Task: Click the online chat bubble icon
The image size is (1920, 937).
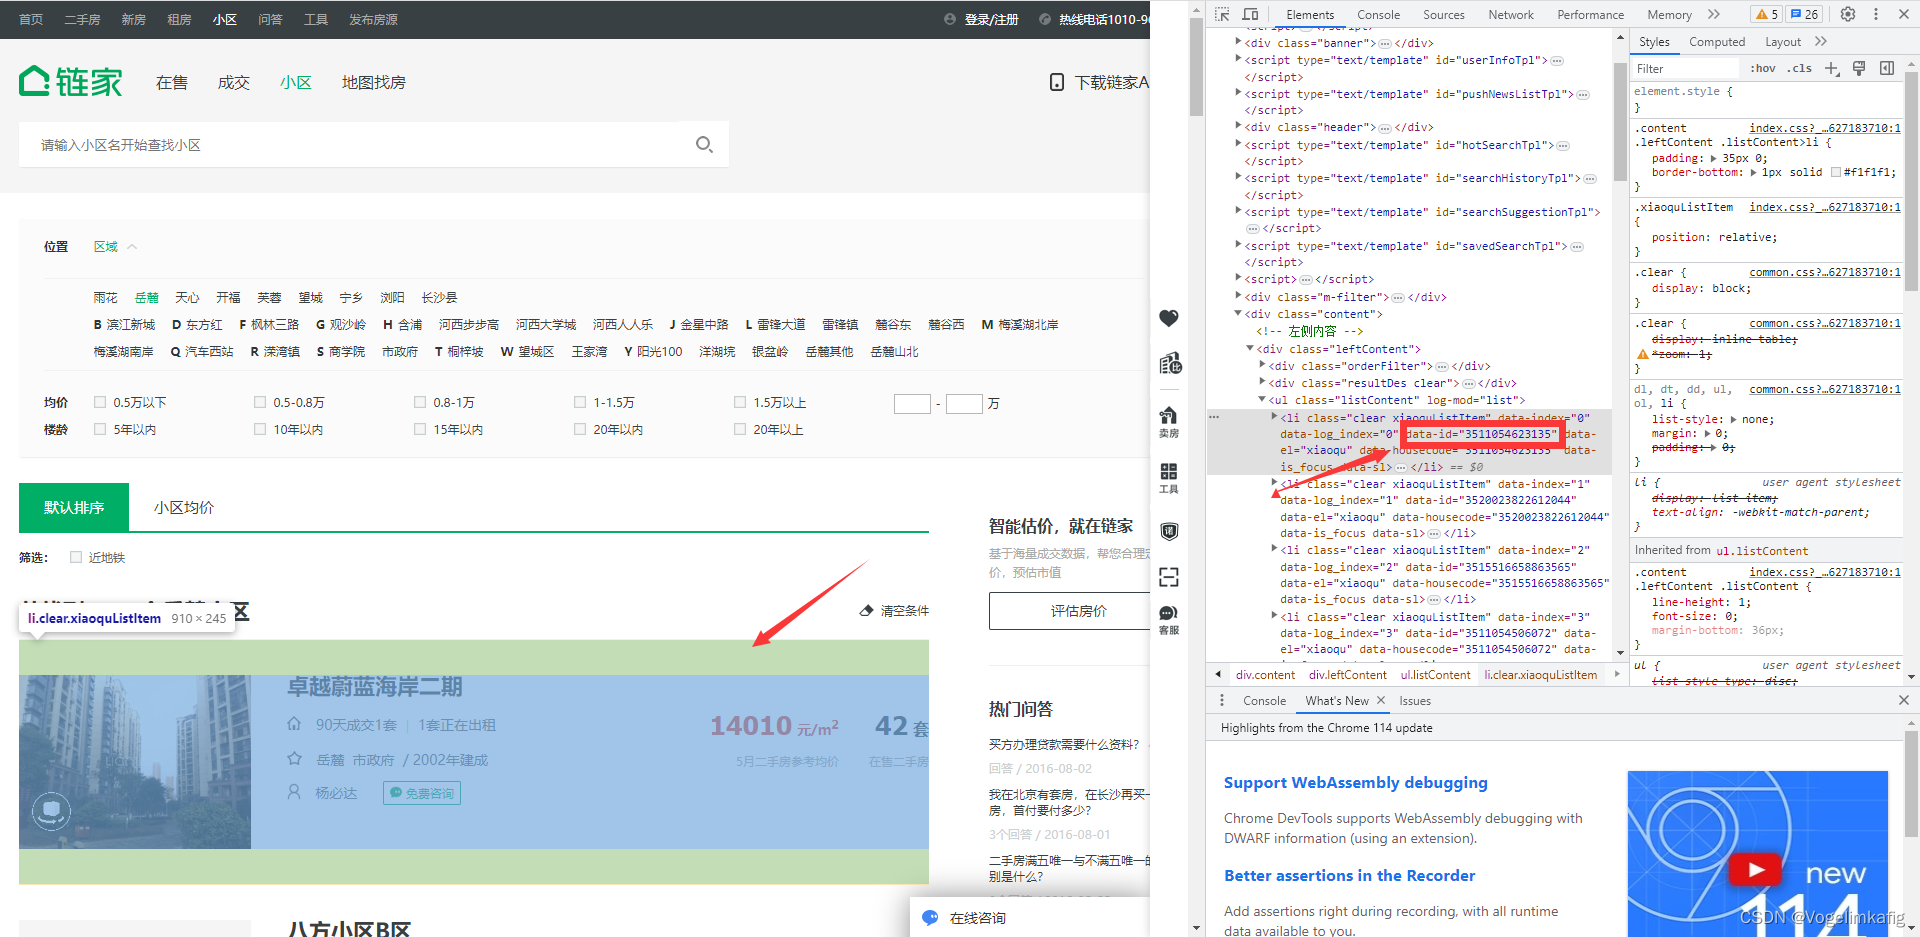Action: click(930, 917)
